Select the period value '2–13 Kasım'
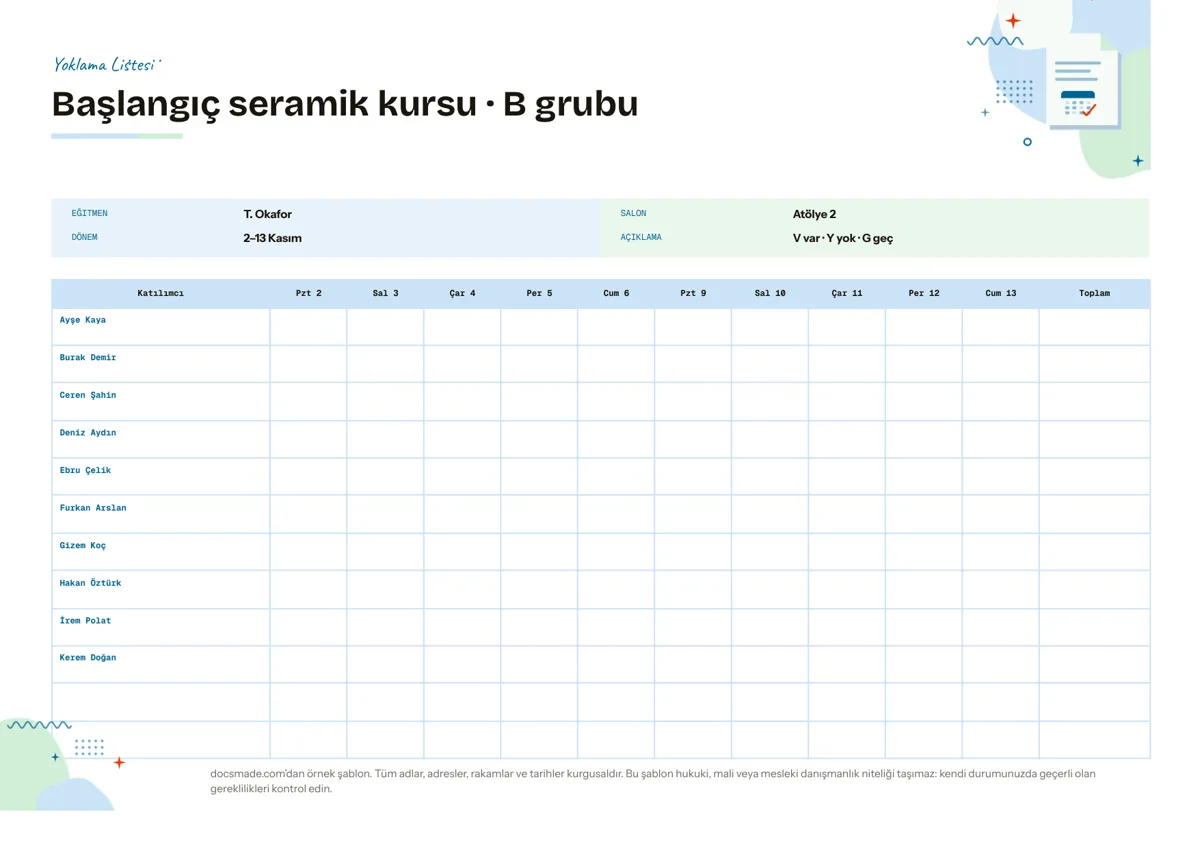This screenshot has width=1200, height=849. [272, 238]
